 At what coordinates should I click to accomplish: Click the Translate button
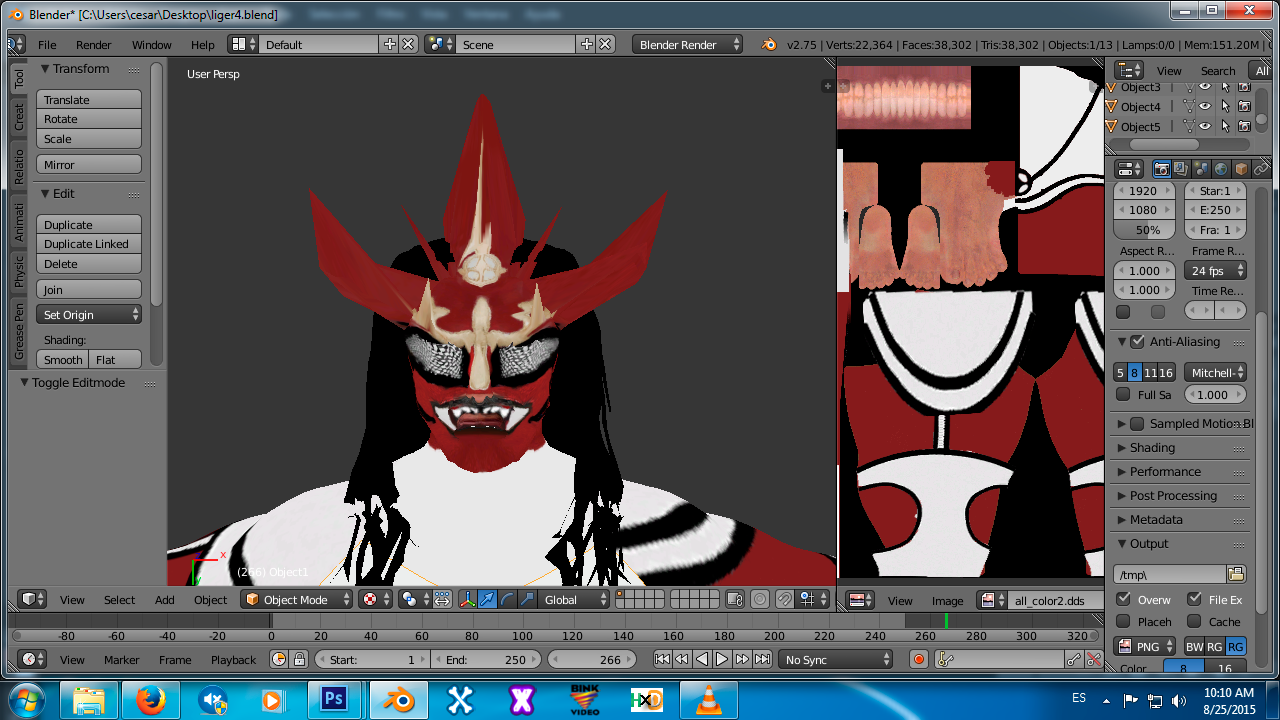[x=89, y=99]
